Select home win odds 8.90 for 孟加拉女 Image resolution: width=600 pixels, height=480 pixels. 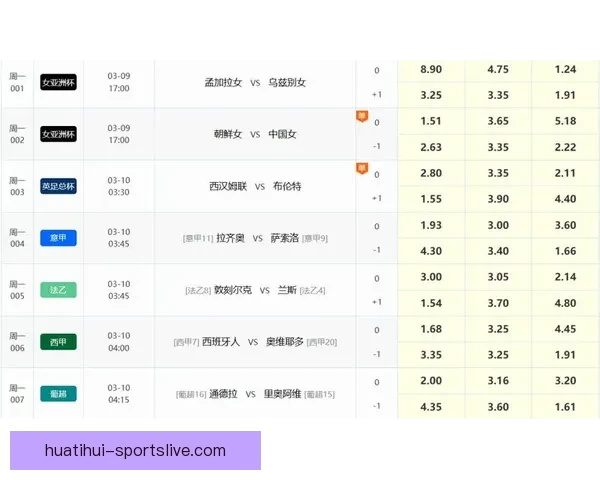(431, 69)
